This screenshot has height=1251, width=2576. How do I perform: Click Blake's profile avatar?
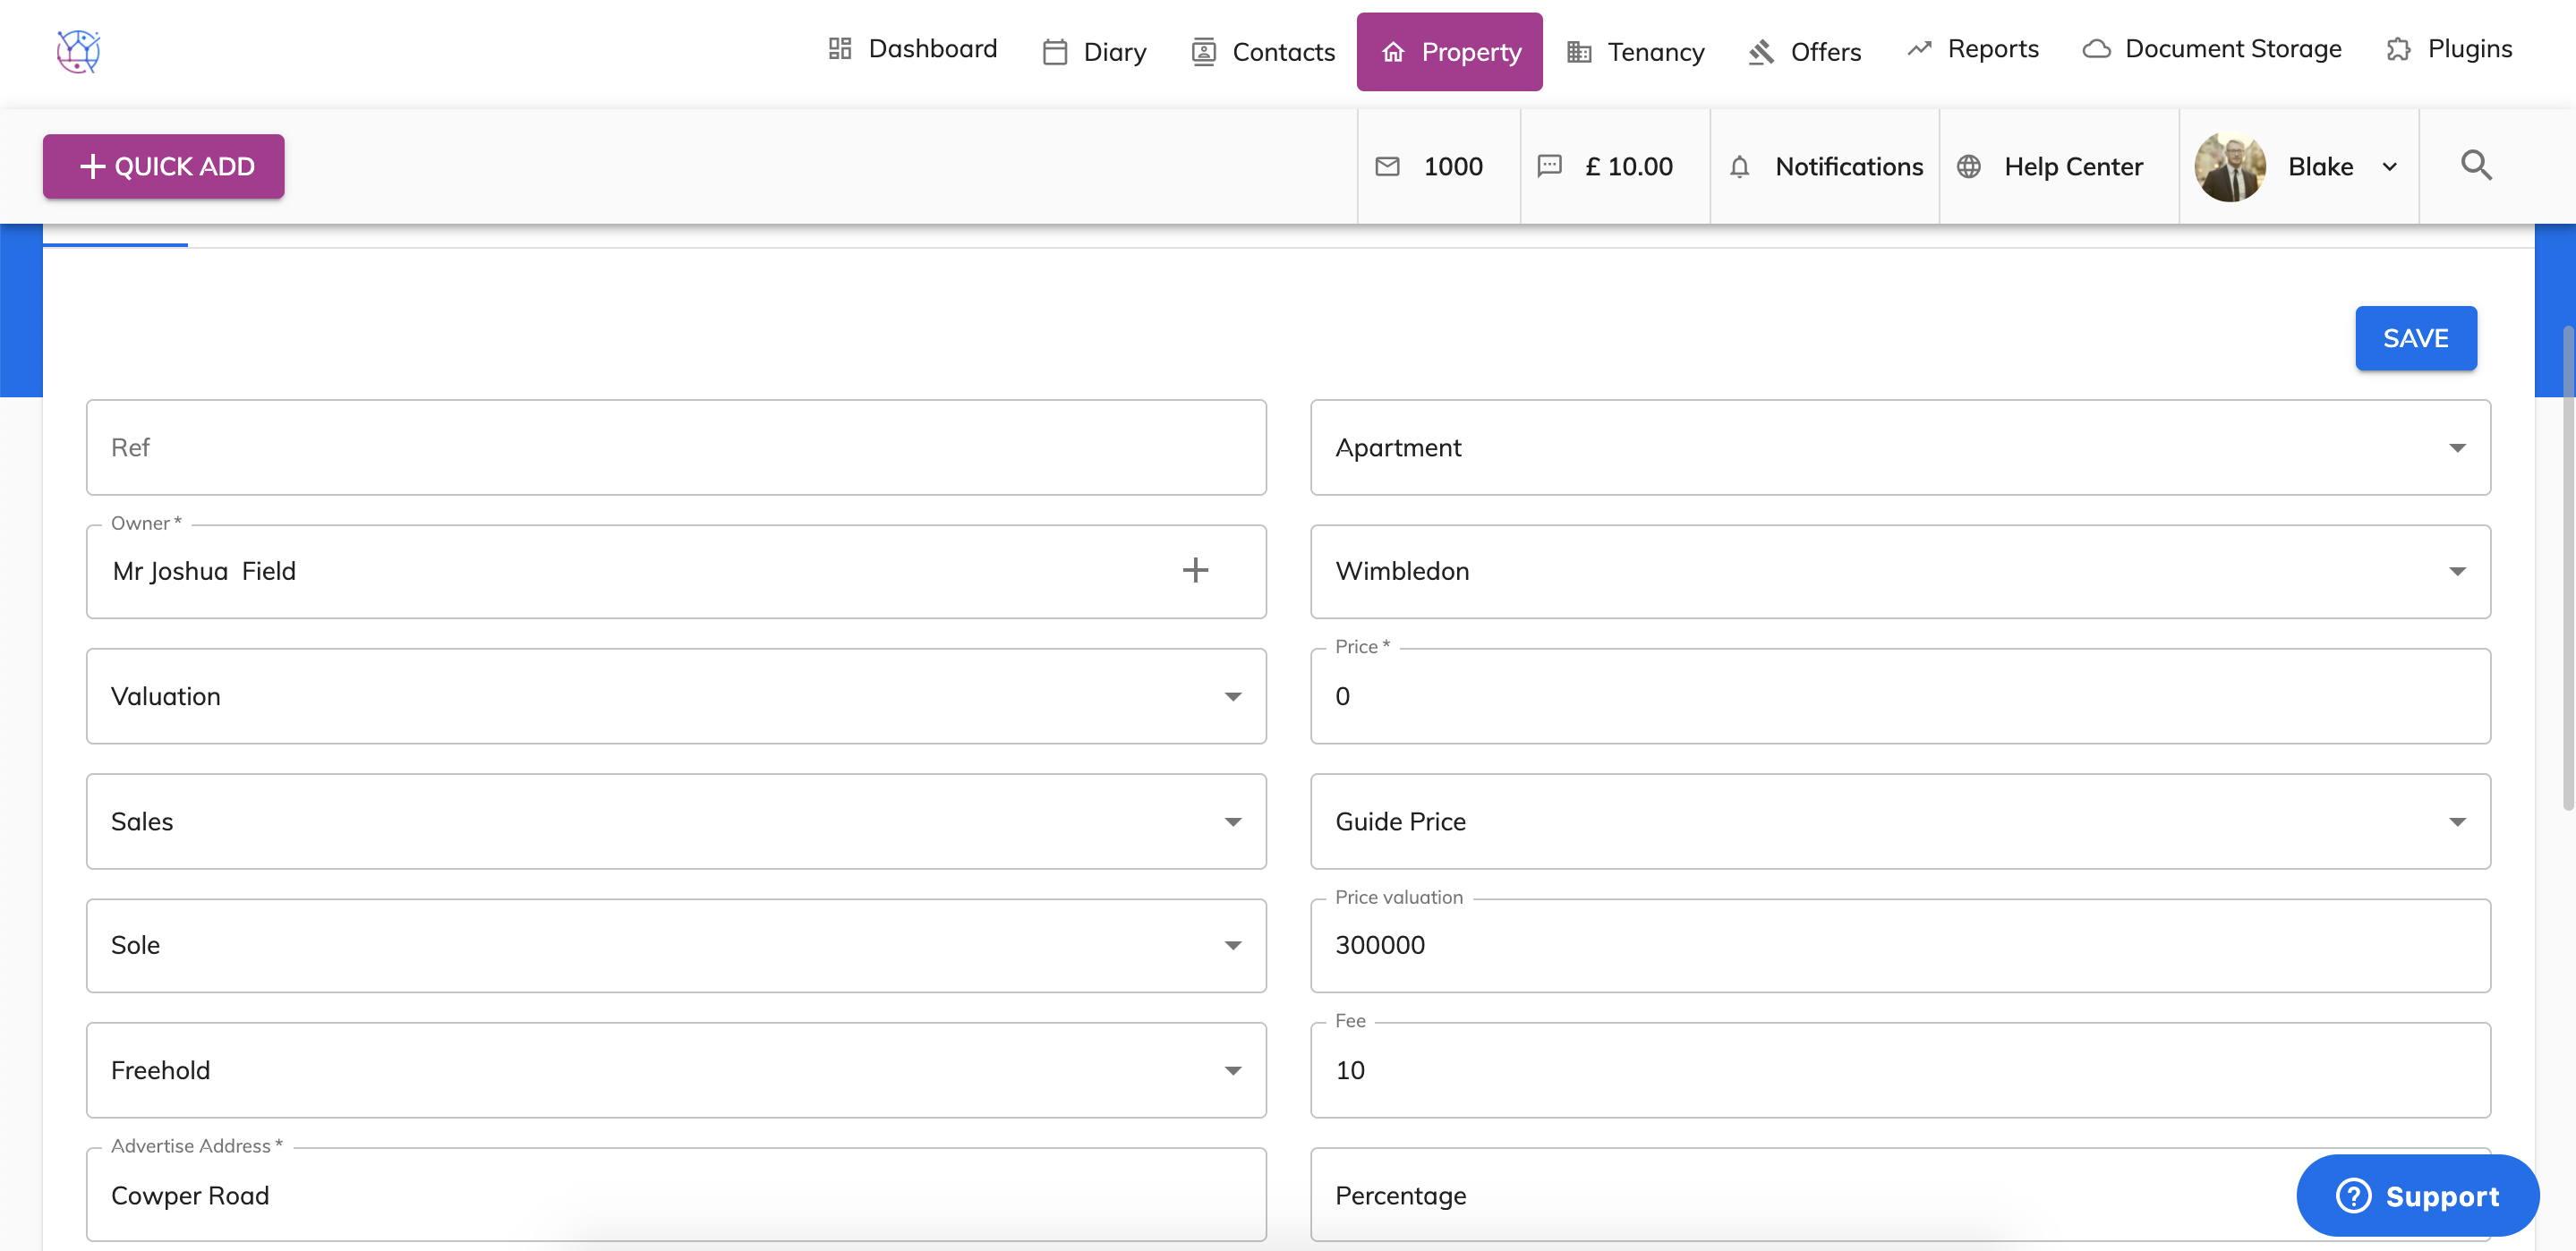pos(2229,167)
